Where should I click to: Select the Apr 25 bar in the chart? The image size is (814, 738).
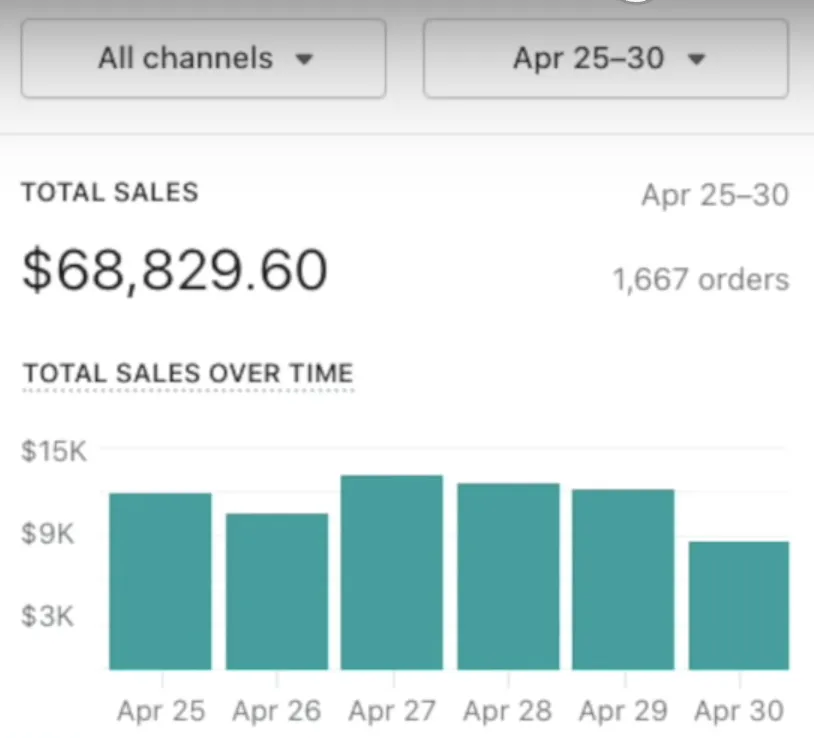(160, 581)
